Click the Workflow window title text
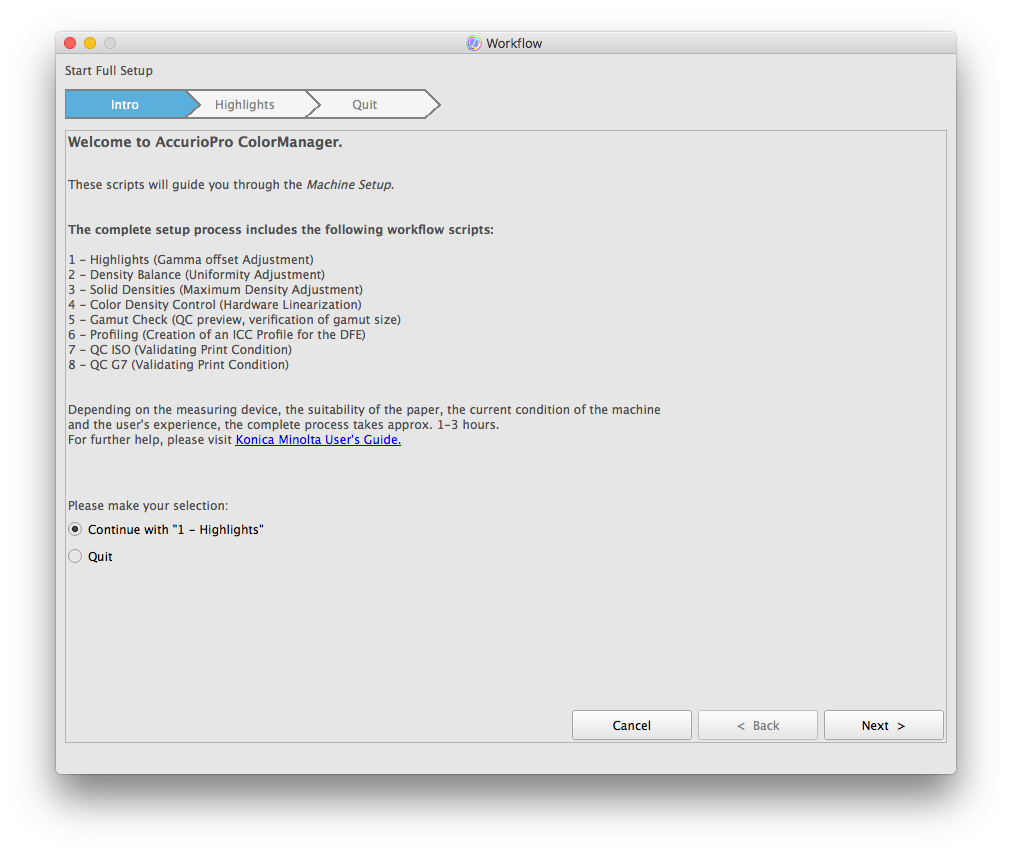 coord(514,43)
